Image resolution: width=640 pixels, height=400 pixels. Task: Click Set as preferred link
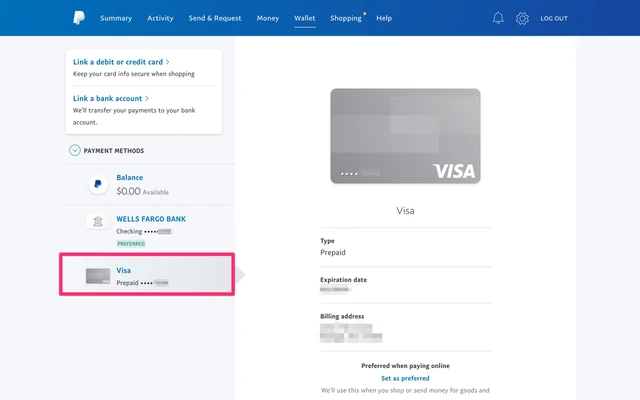[405, 379]
